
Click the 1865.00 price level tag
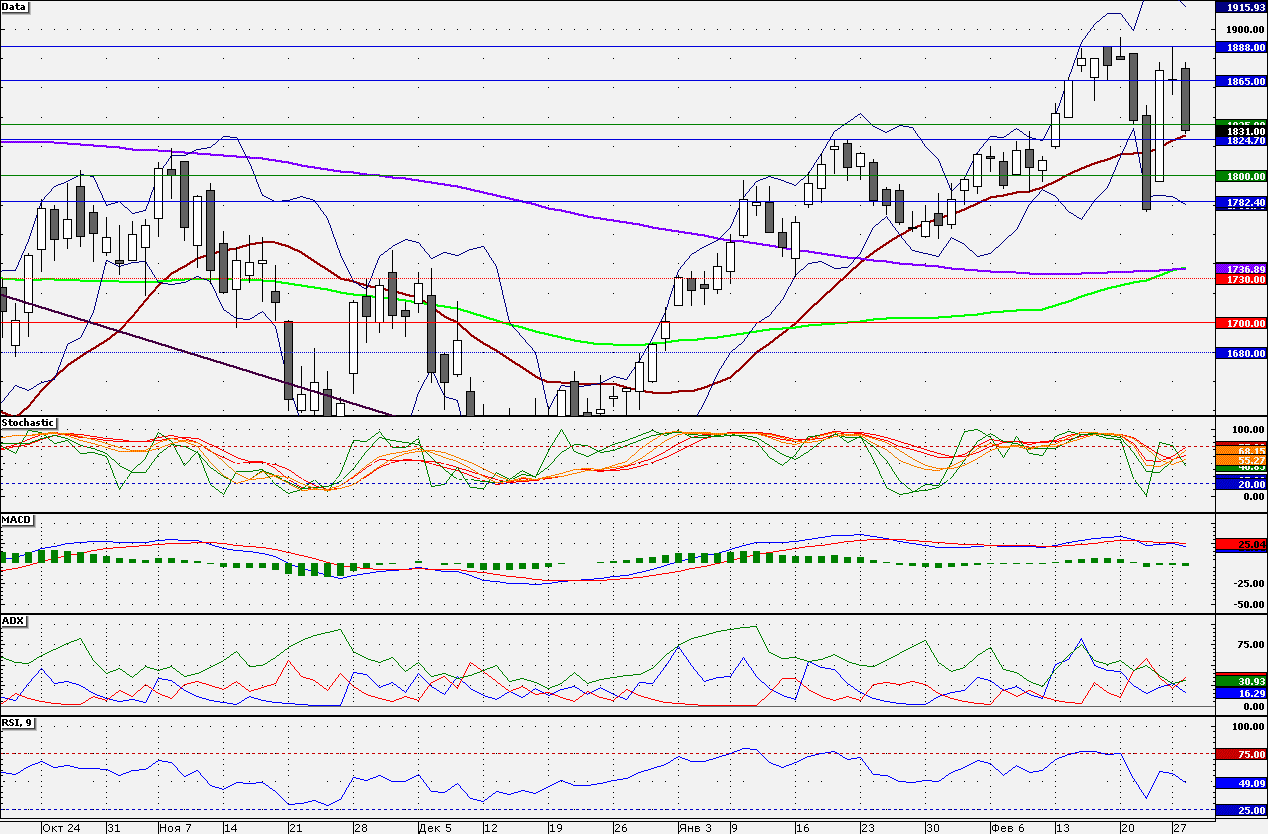[x=1240, y=81]
